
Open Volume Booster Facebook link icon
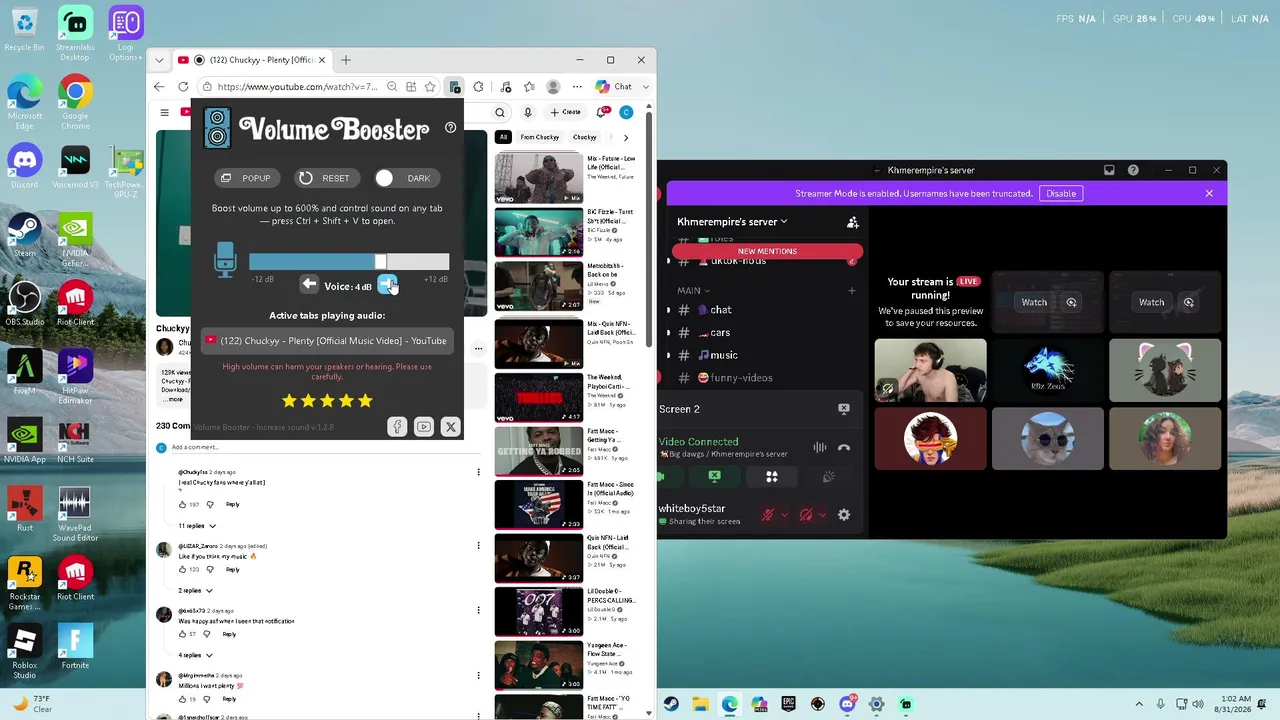(397, 427)
